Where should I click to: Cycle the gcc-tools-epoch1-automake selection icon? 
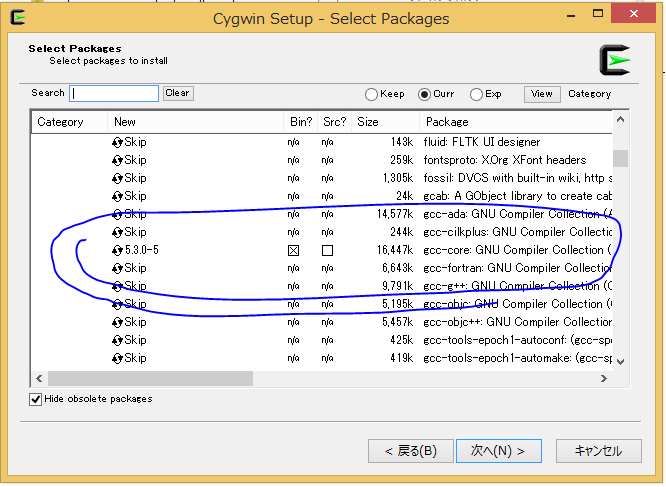tap(117, 359)
